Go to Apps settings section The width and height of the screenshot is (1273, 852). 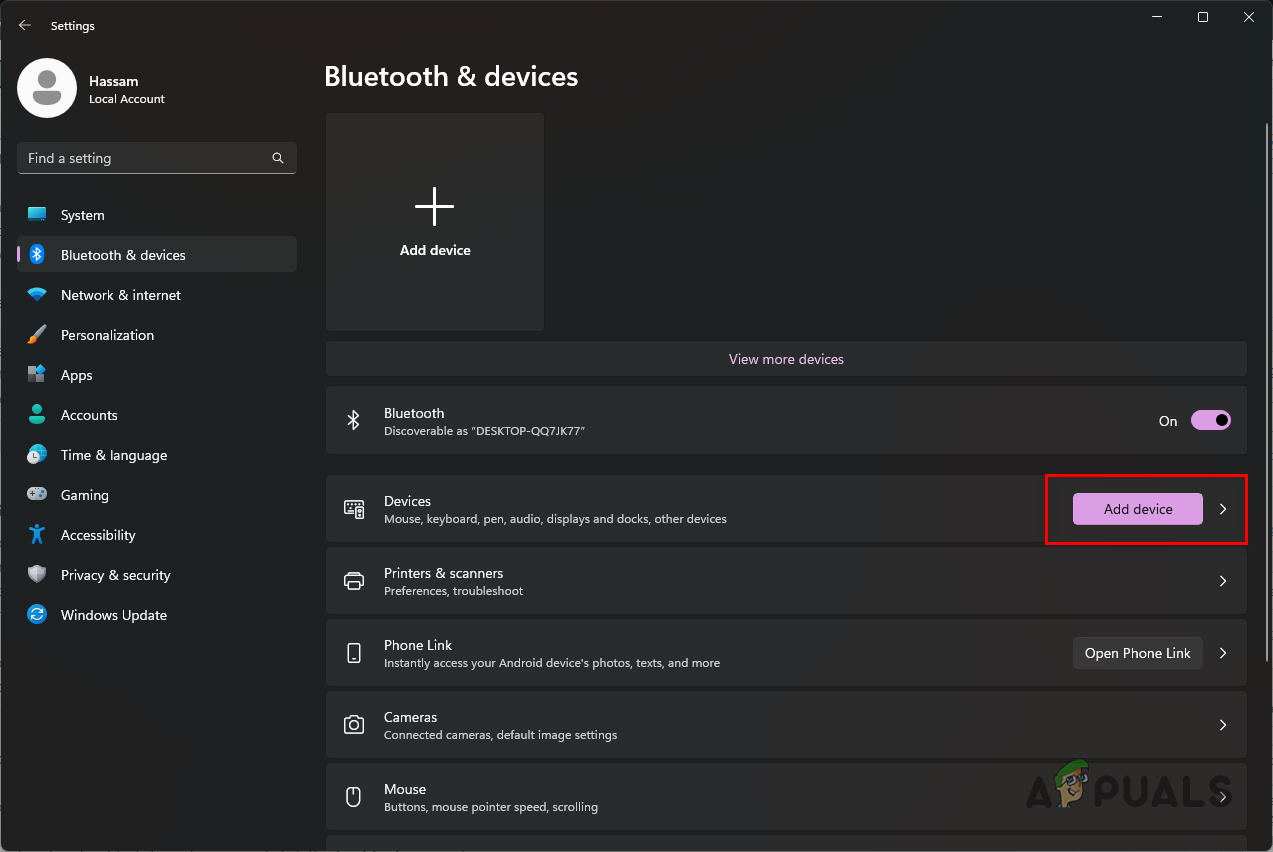(76, 375)
